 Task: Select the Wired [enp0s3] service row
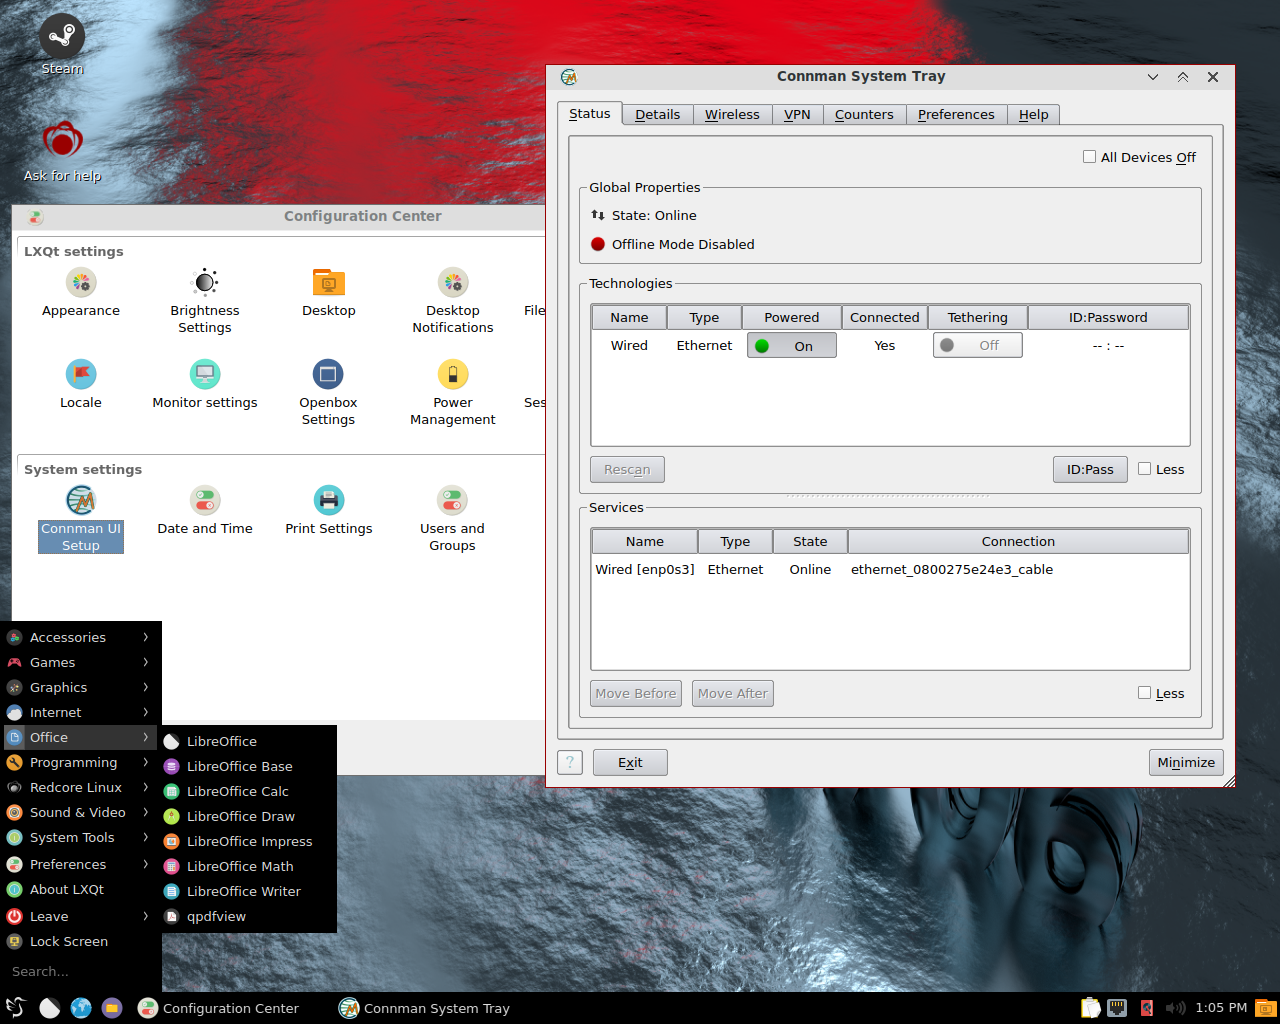(x=890, y=569)
